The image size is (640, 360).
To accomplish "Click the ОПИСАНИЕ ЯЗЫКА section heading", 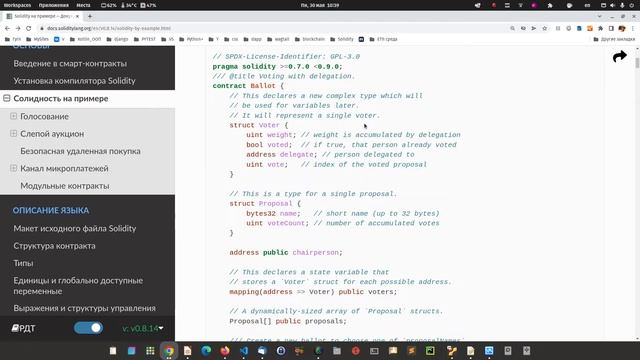I will (x=51, y=210).
